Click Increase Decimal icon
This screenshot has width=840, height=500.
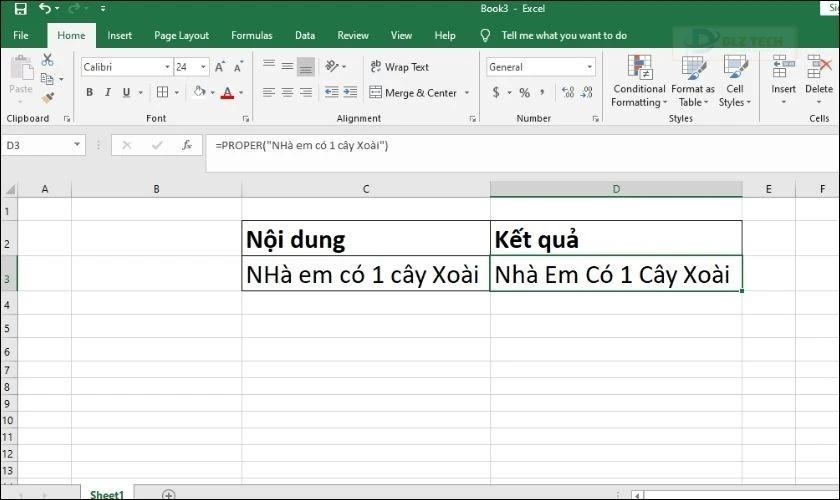pyautogui.click(x=568, y=92)
